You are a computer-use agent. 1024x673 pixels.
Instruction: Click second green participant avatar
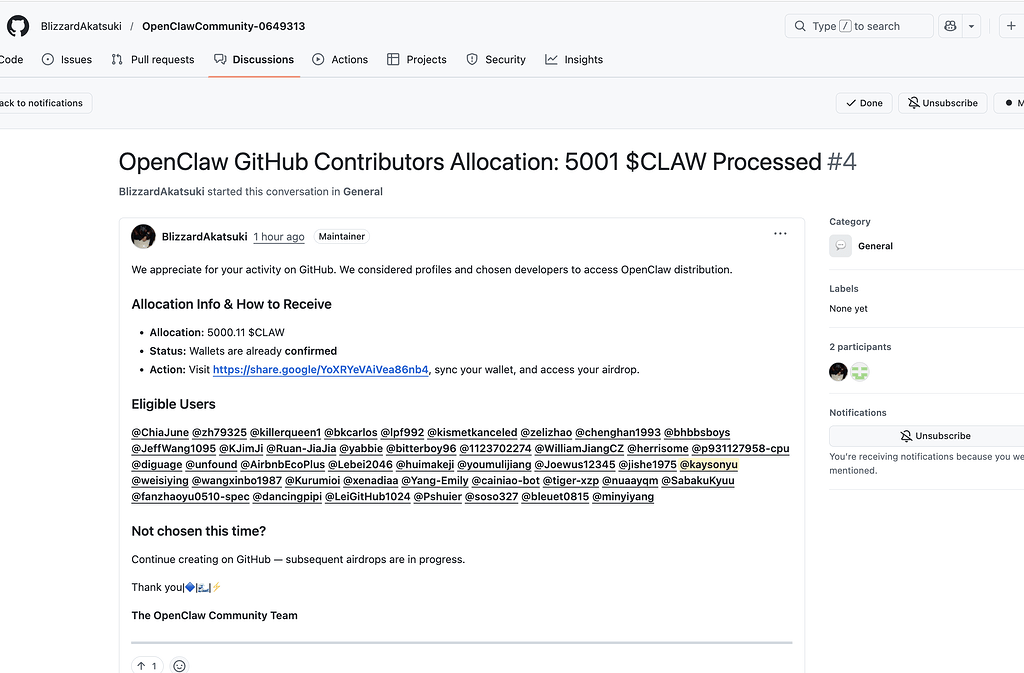pyautogui.click(x=860, y=372)
